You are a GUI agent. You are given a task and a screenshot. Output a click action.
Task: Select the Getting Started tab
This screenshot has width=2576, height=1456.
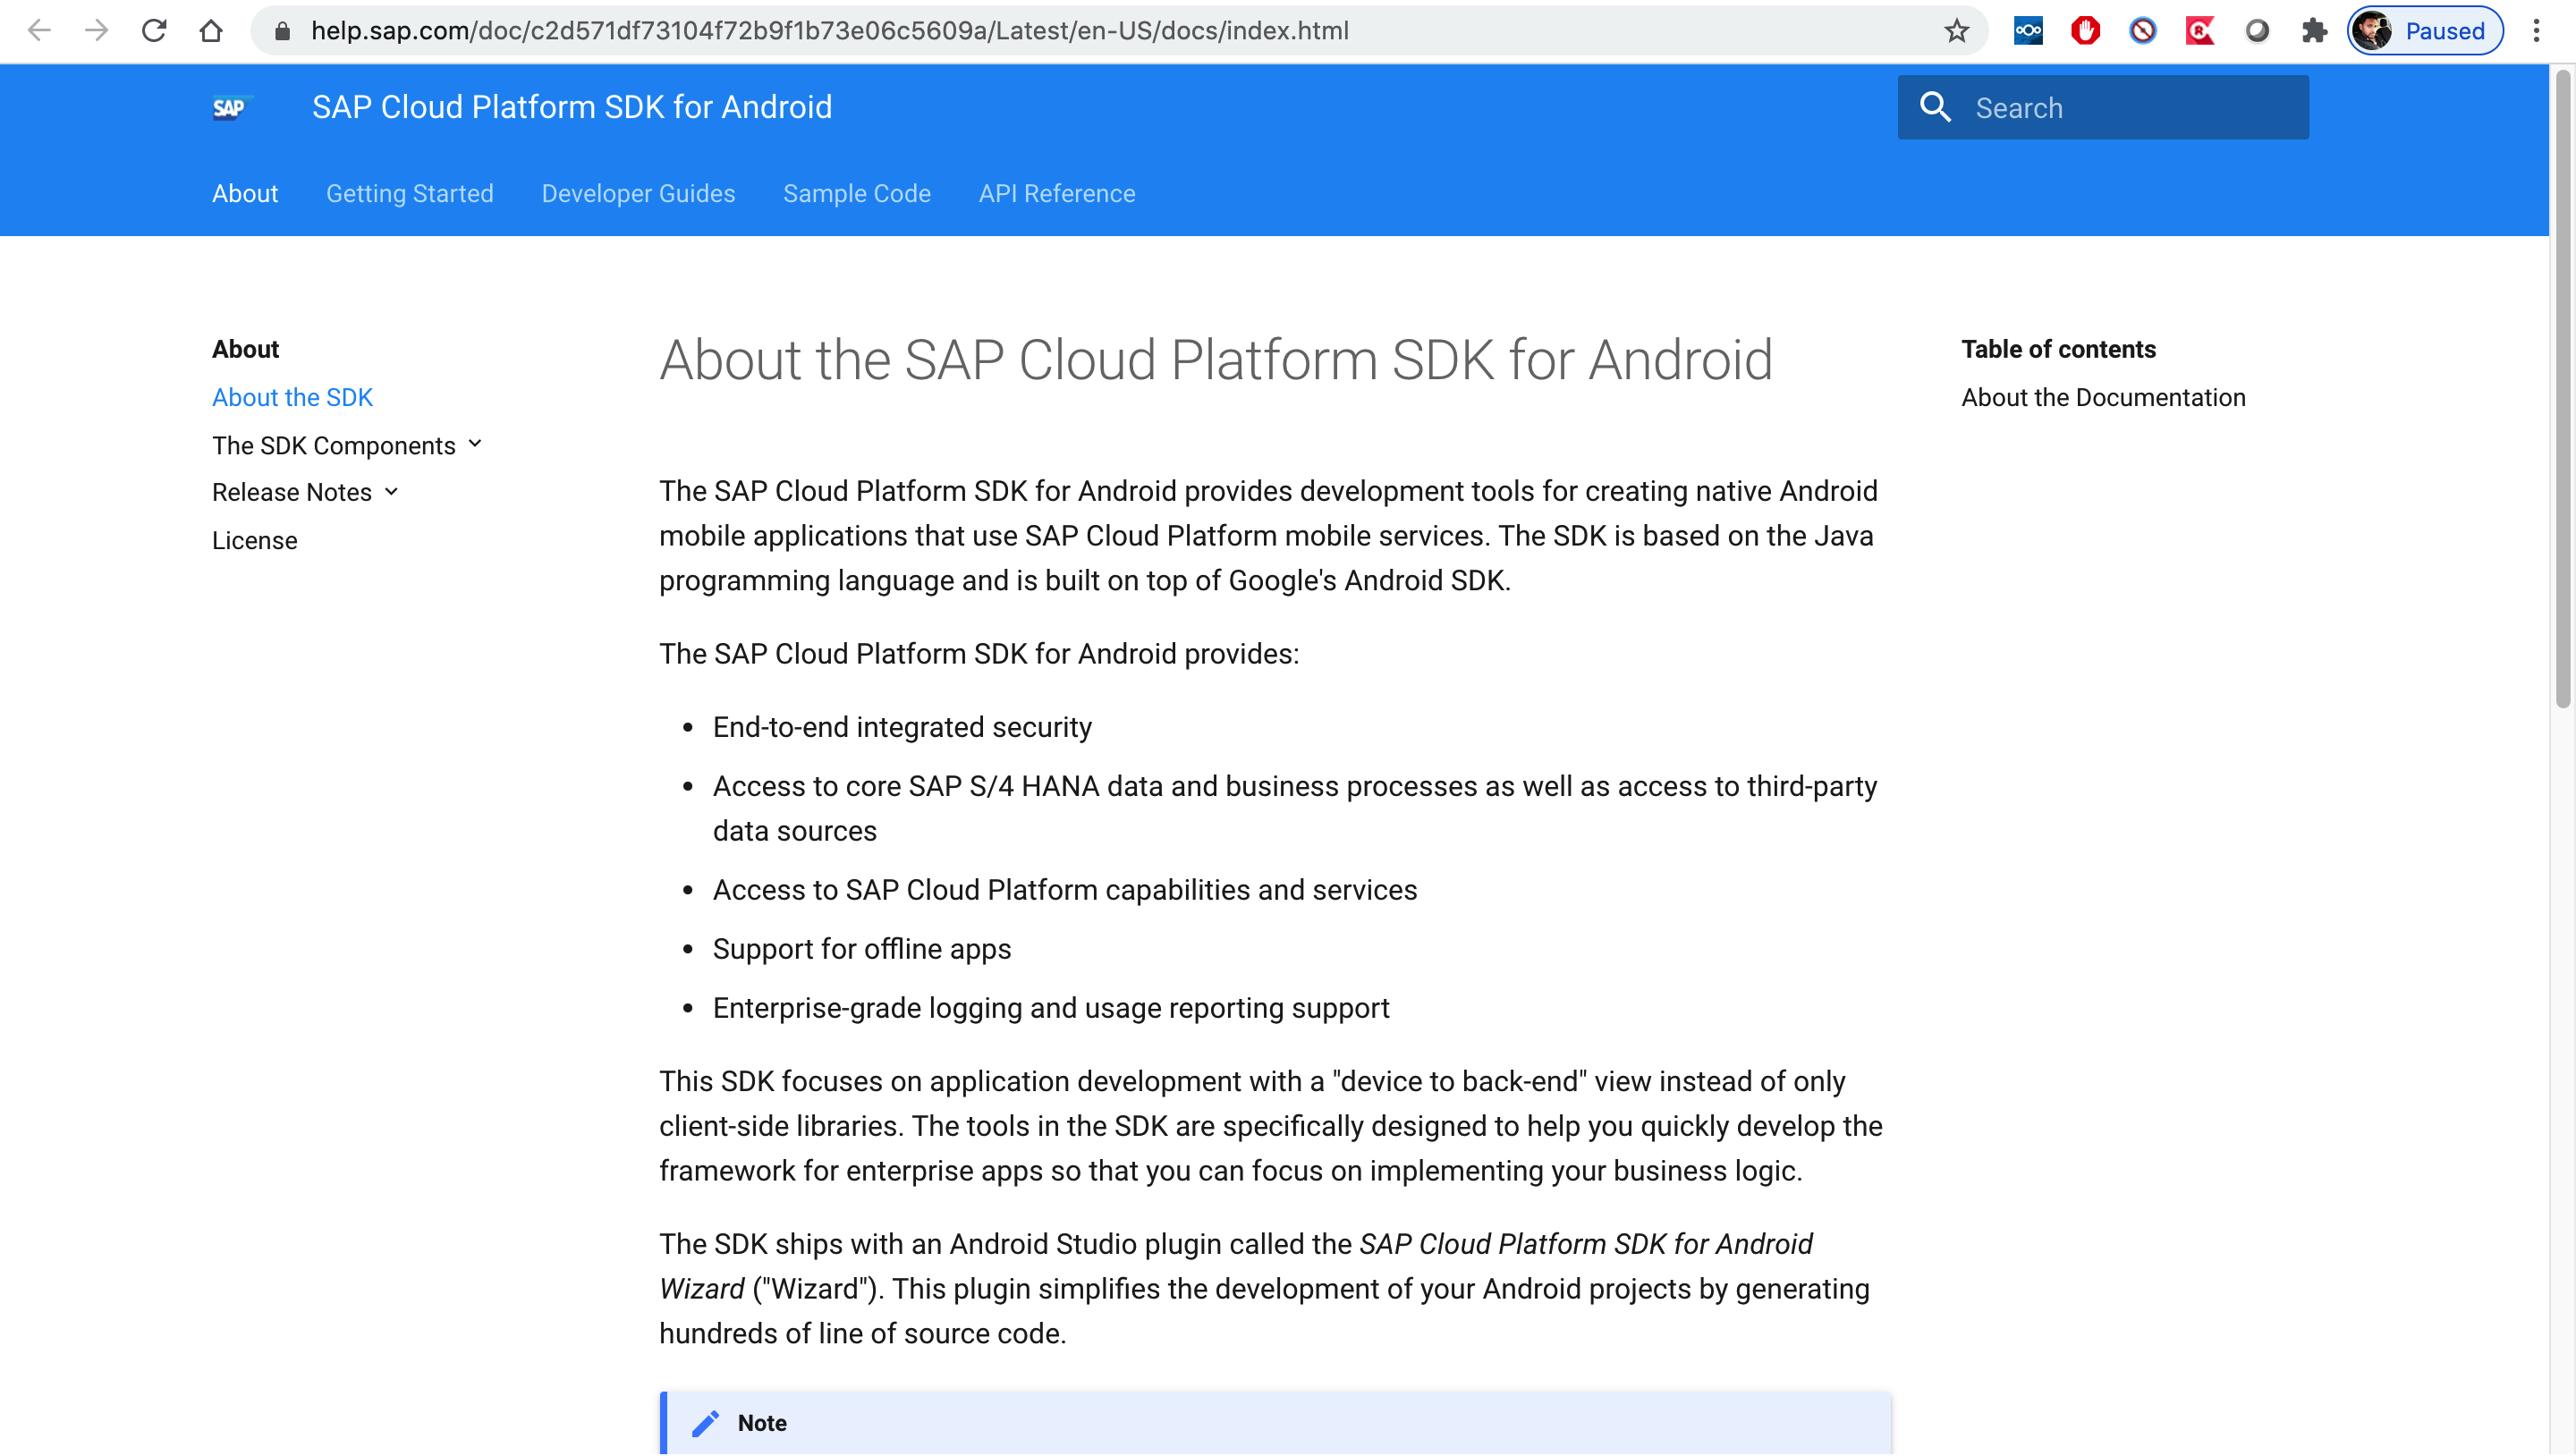tap(410, 193)
